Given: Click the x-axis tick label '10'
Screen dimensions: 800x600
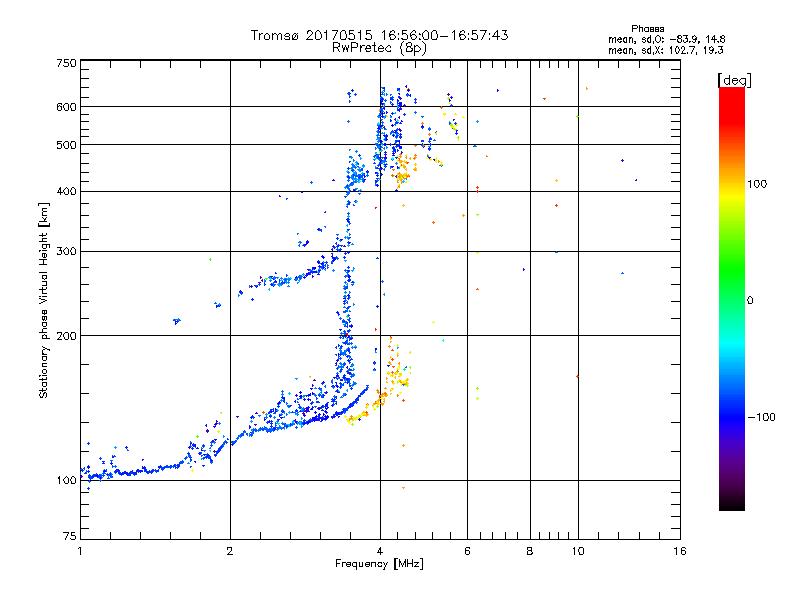Looking at the screenshot, I should coord(578,551).
